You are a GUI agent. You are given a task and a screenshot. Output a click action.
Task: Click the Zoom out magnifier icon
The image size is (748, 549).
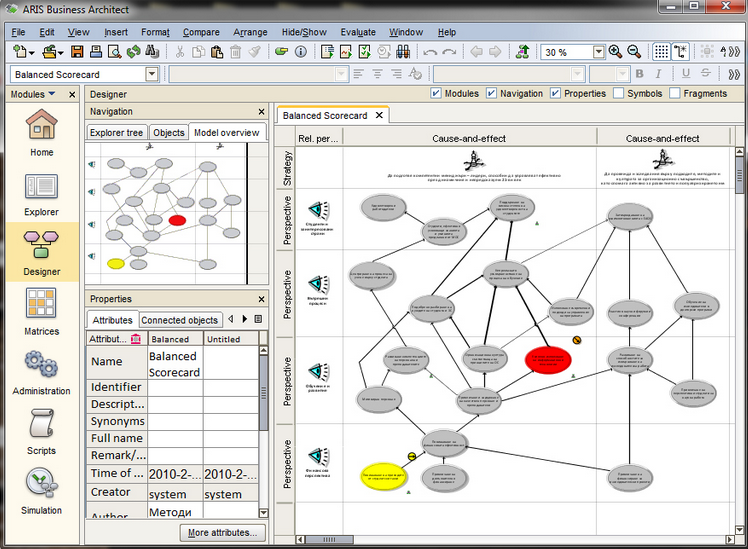click(x=635, y=52)
